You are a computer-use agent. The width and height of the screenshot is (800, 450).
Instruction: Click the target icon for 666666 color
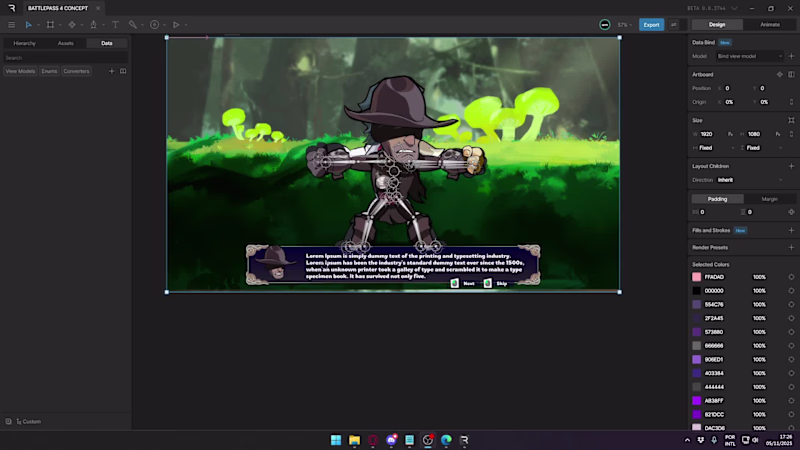(x=791, y=346)
